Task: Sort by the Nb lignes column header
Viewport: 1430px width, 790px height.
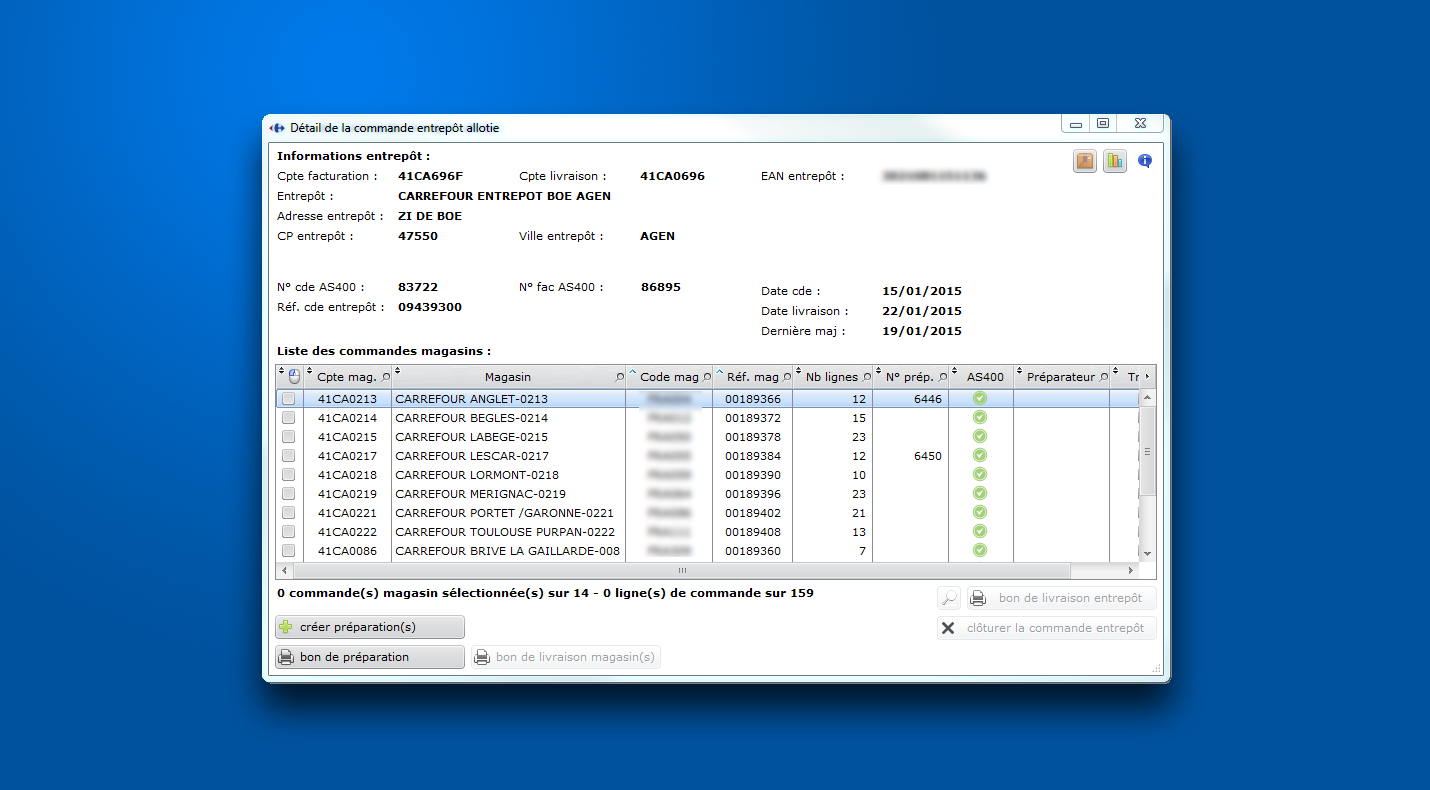Action: pyautogui.click(x=832, y=377)
